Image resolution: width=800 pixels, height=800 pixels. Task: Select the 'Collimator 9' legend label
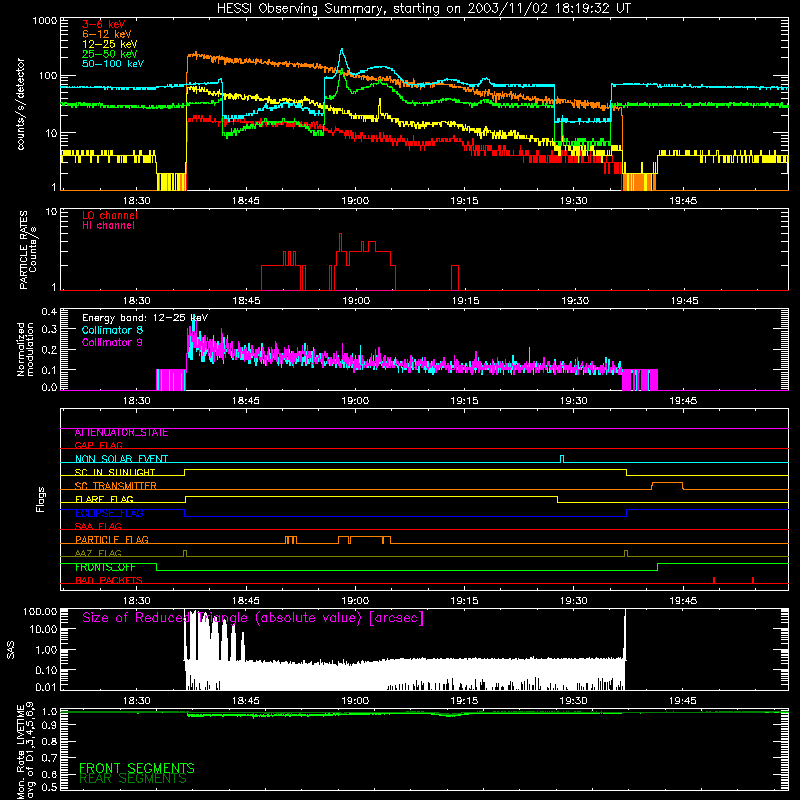[x=112, y=342]
